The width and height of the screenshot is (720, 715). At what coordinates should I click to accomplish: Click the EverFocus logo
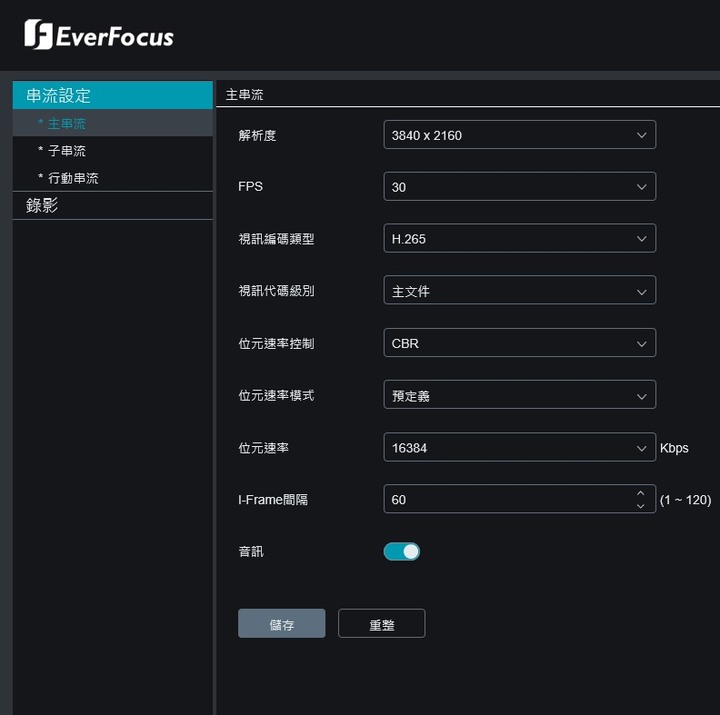tap(99, 34)
